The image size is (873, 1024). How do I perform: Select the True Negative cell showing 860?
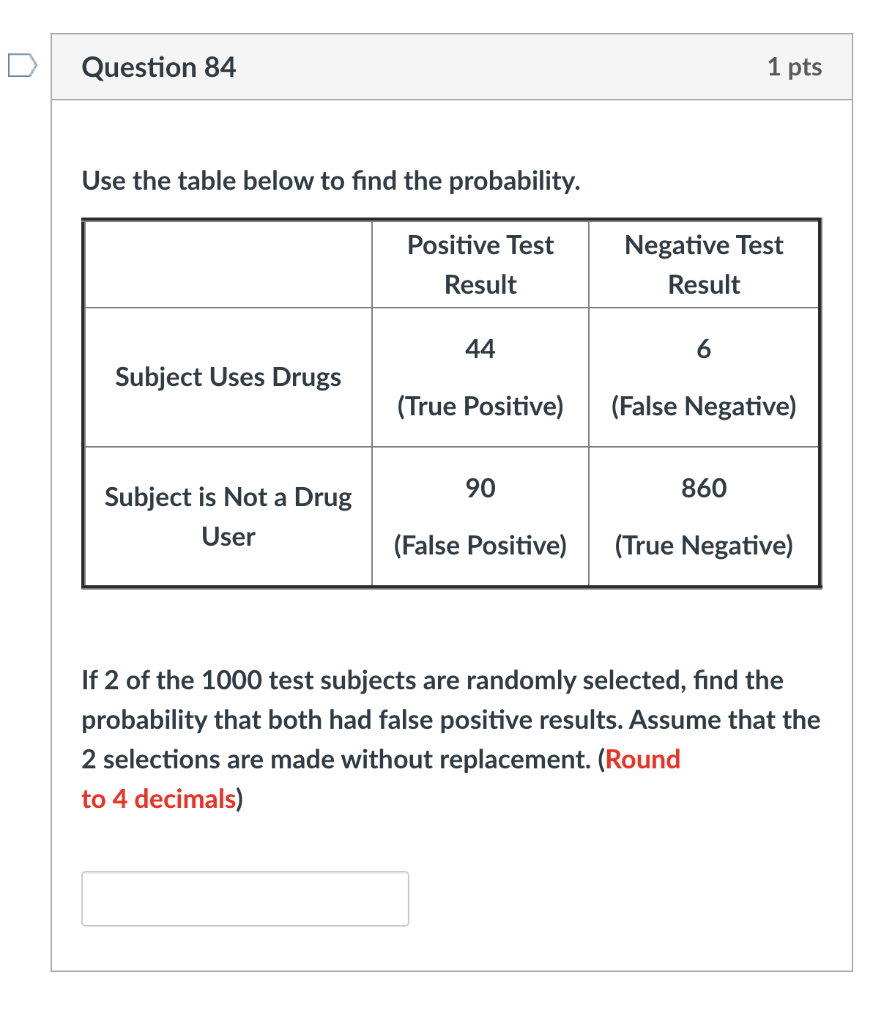[703, 516]
